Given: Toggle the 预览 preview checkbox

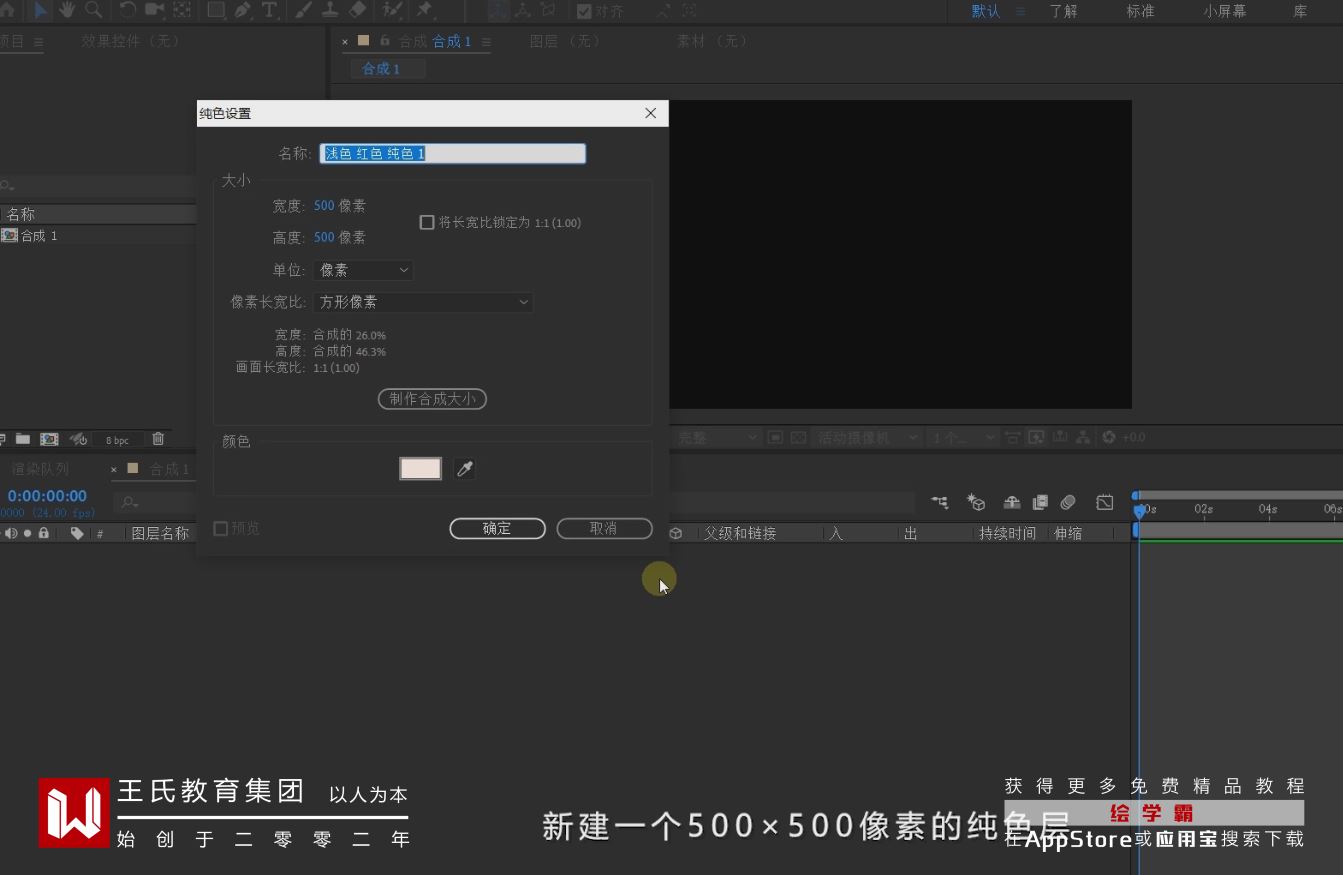Looking at the screenshot, I should click(x=221, y=528).
